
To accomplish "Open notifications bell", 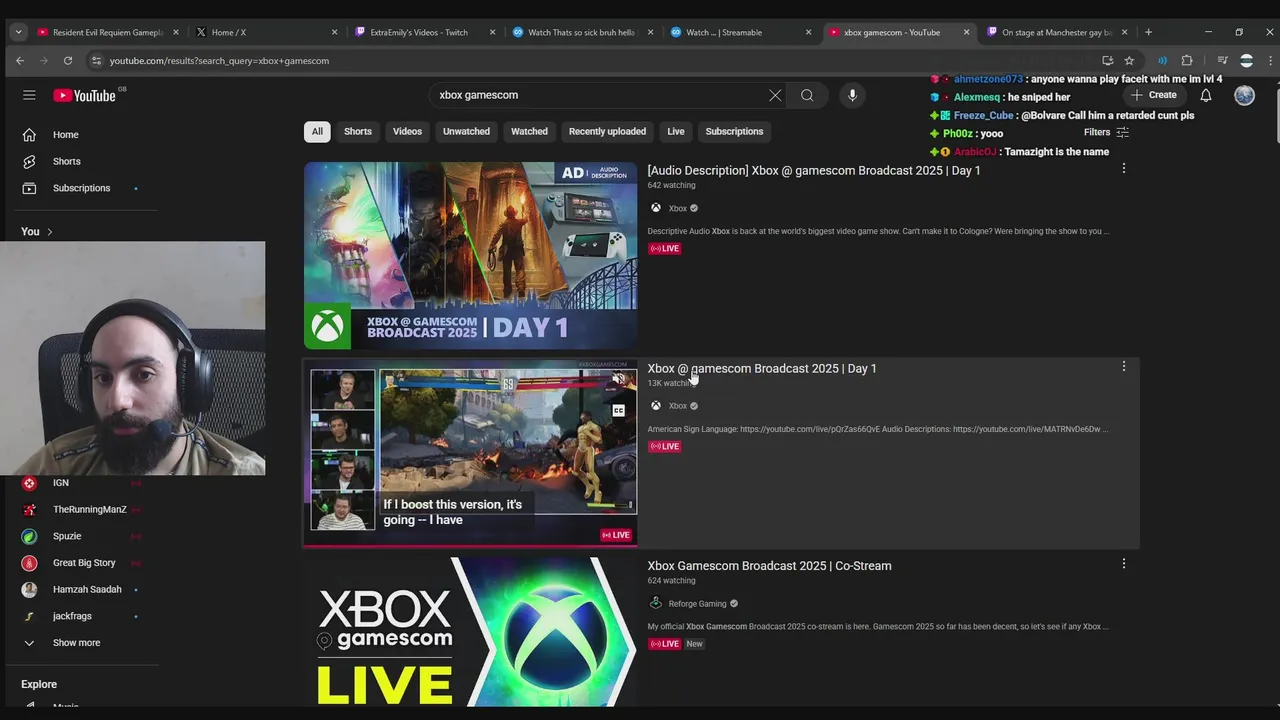I will click(x=1206, y=95).
